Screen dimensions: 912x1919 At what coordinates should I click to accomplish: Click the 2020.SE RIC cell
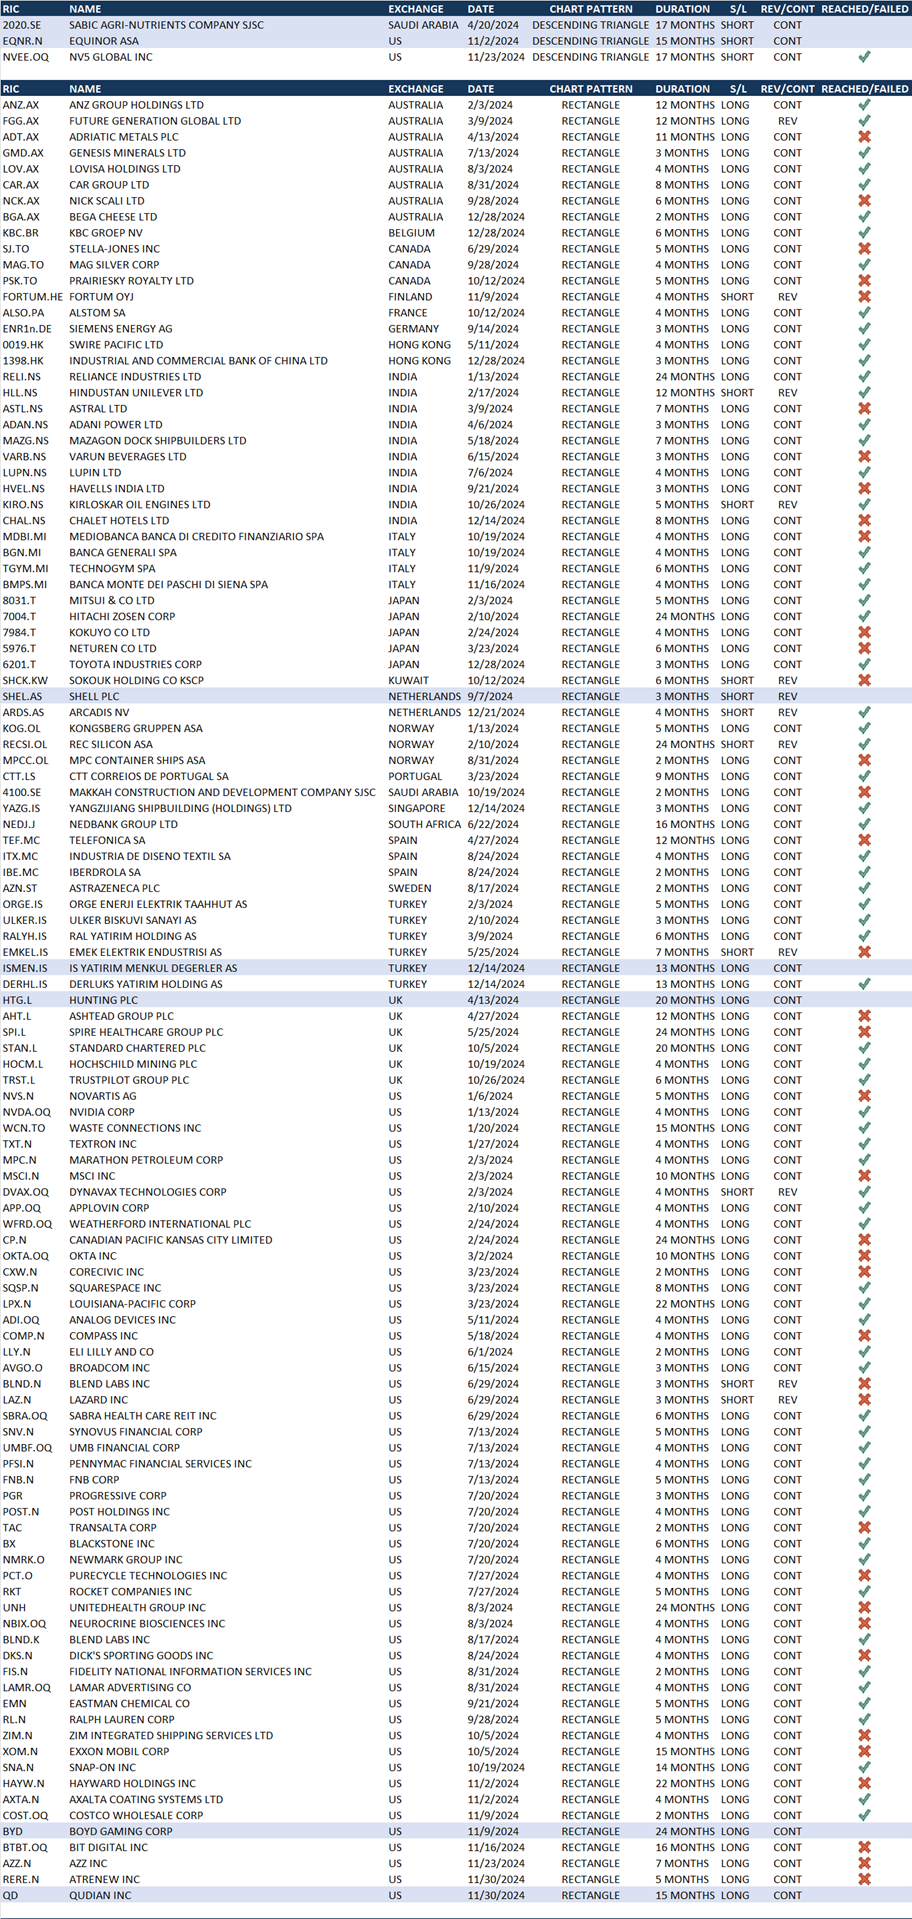(x=22, y=25)
